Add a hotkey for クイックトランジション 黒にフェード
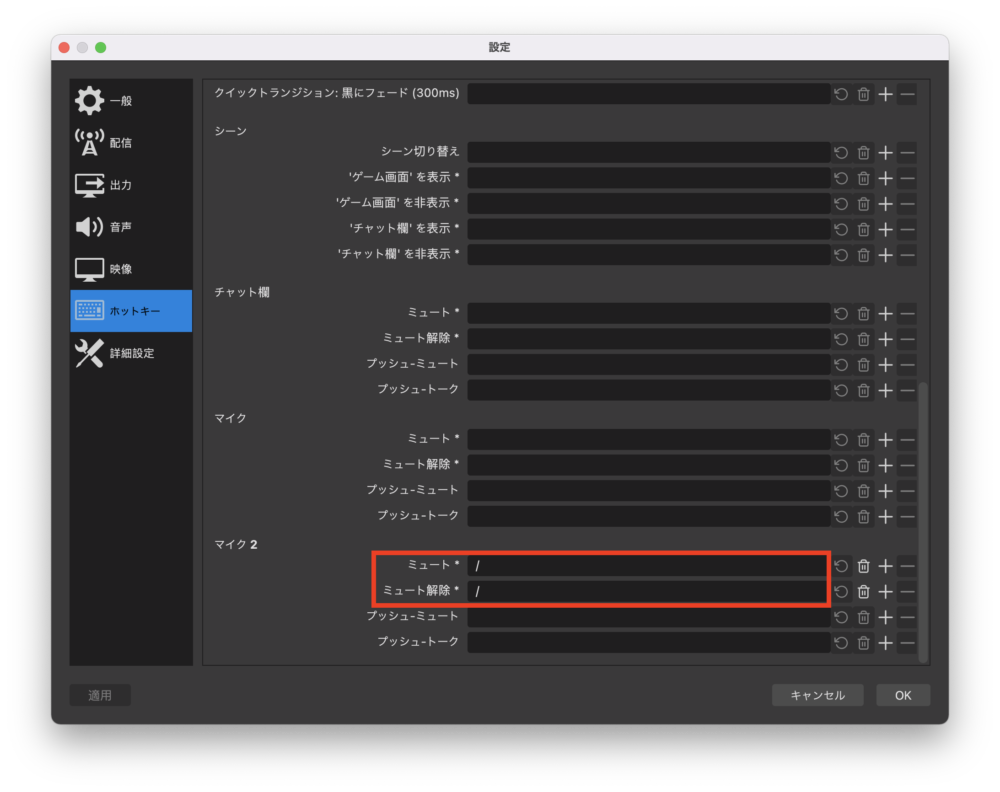Viewport: 1000px width, 792px height. click(885, 94)
